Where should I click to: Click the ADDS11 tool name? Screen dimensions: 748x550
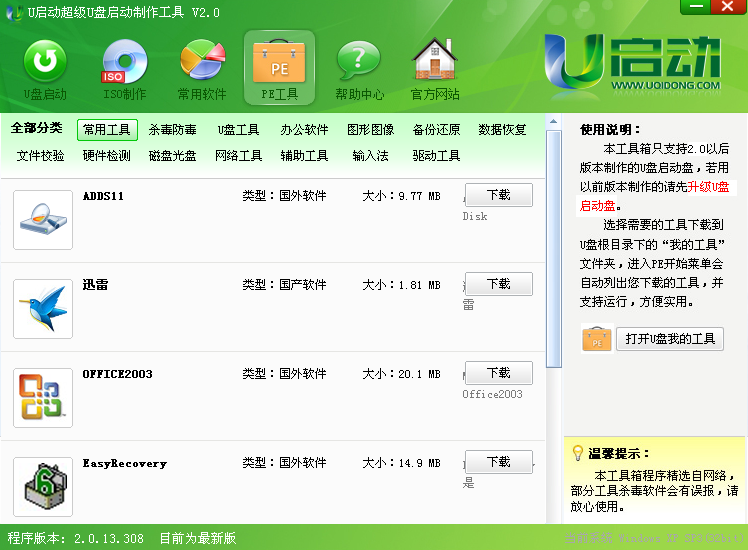click(x=104, y=196)
